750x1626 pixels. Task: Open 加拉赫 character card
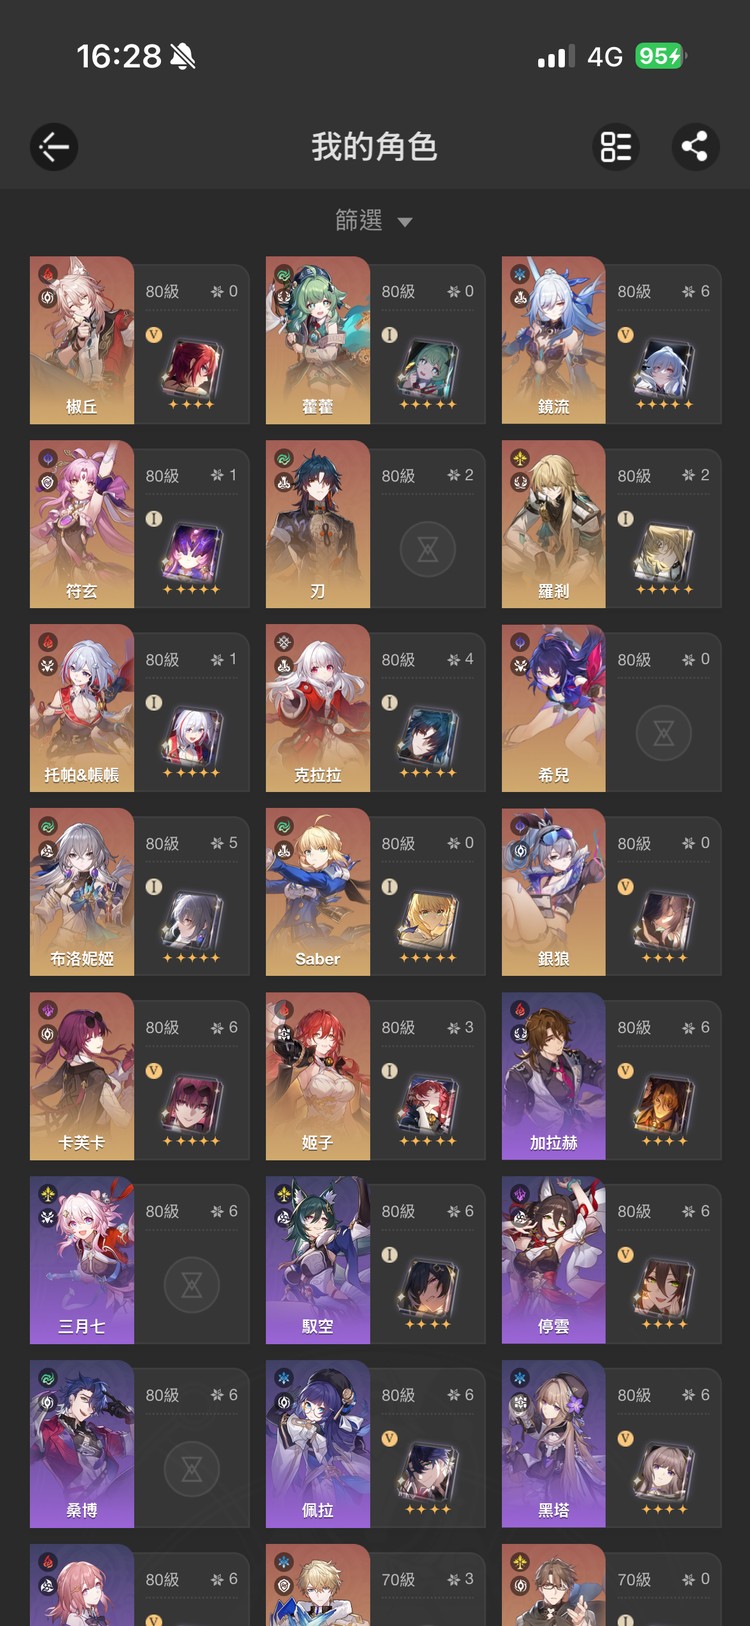(x=611, y=1076)
